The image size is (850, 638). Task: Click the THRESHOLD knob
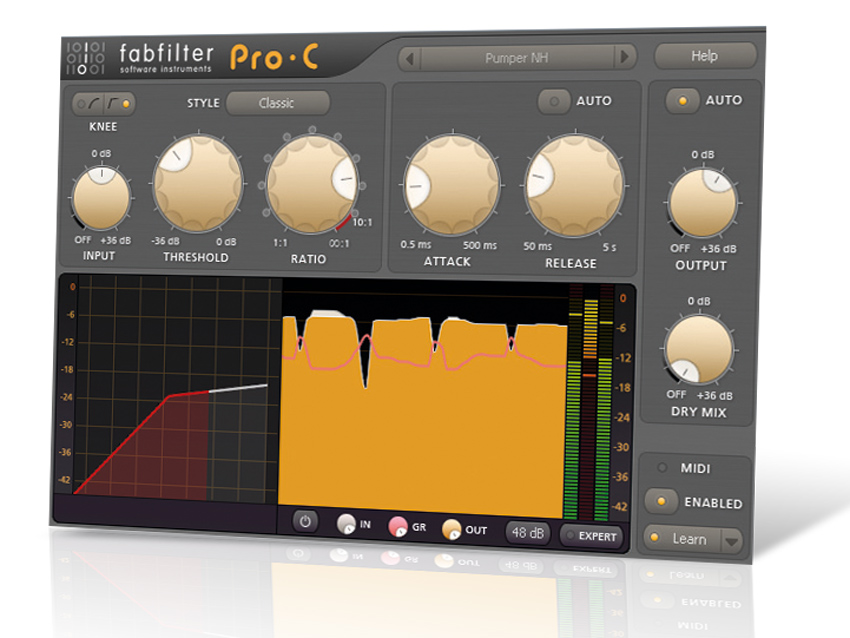198,183
